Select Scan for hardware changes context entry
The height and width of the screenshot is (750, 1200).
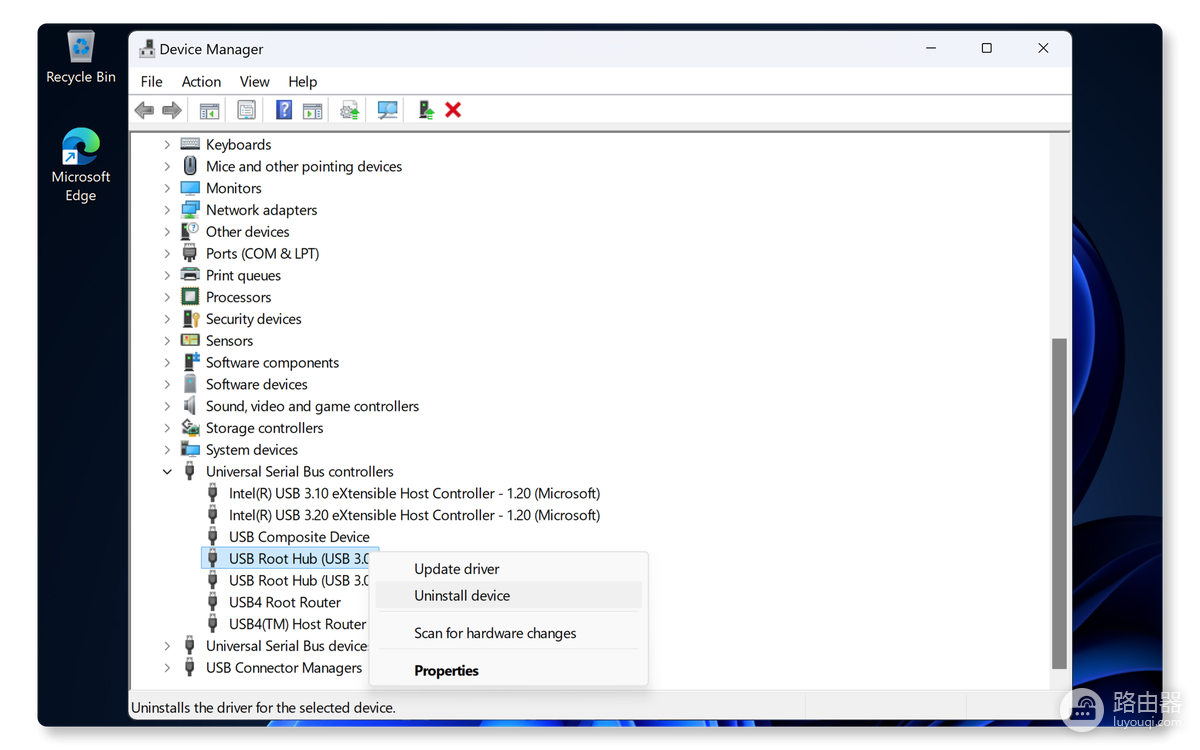pyautogui.click(x=507, y=633)
